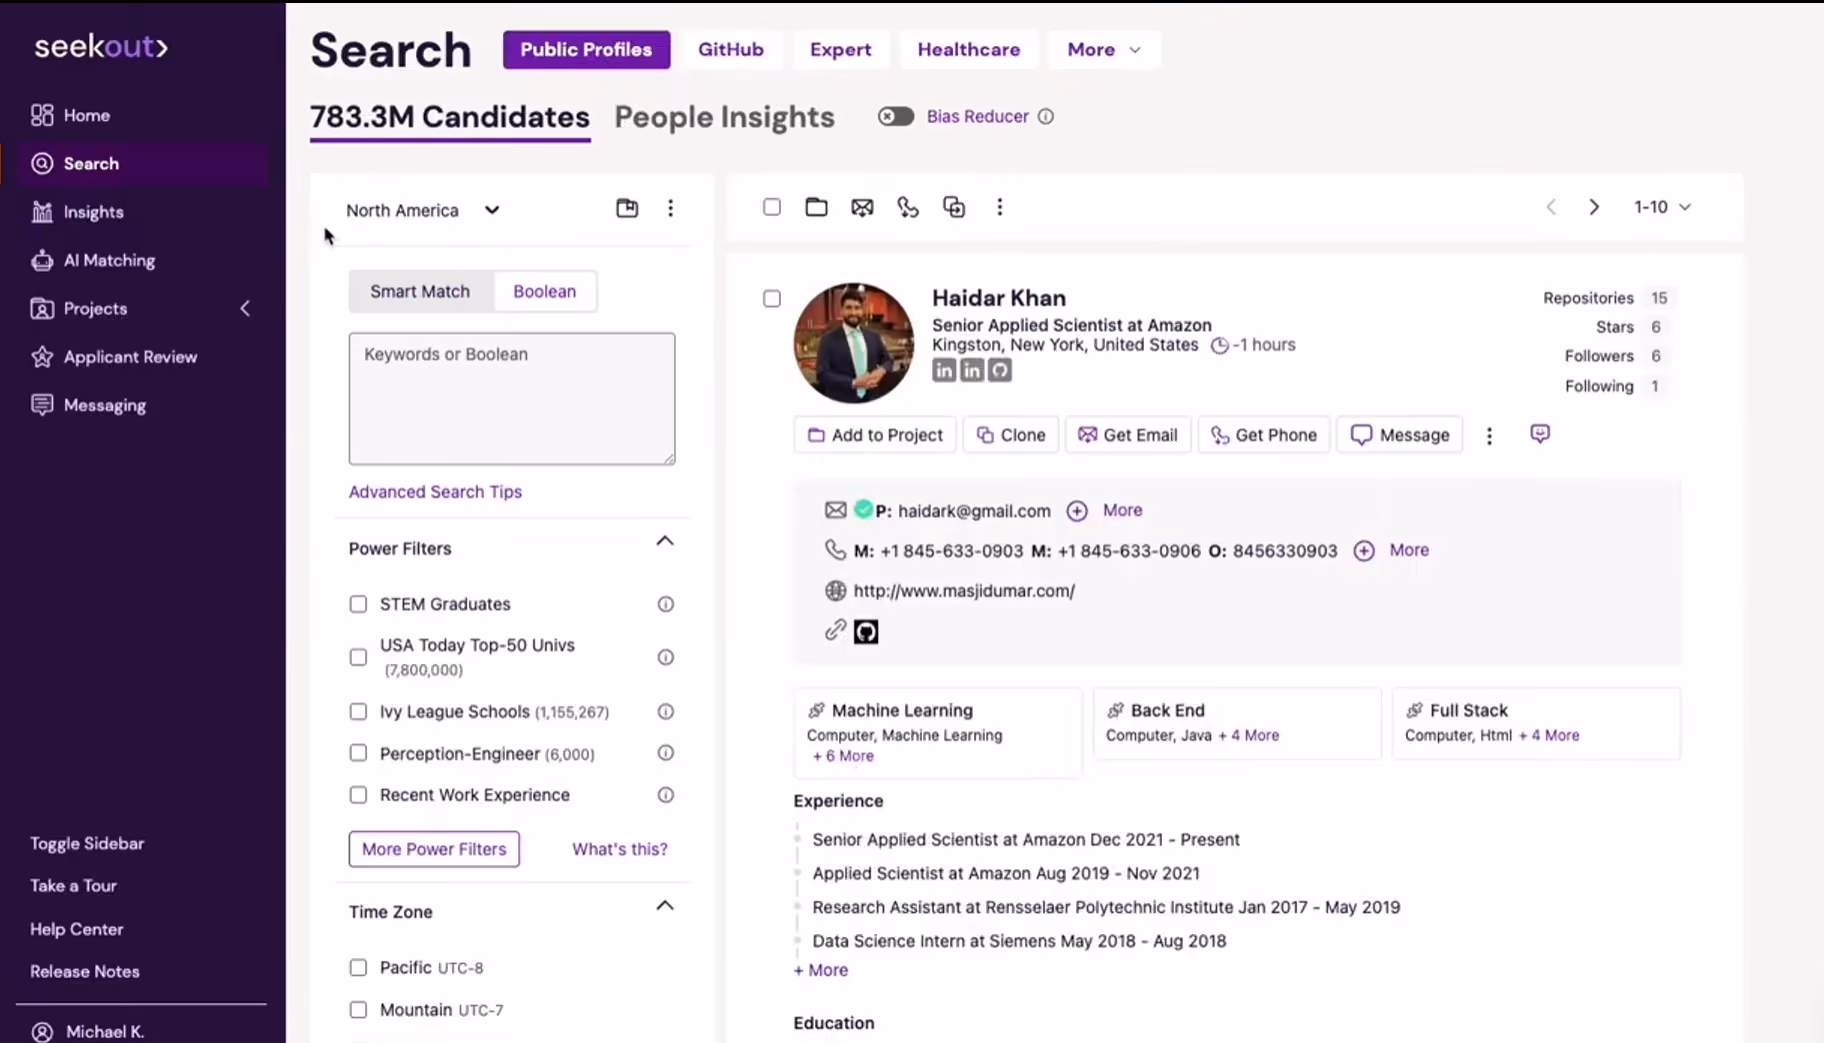The height and width of the screenshot is (1043, 1824).
Task: Expand + 6 More under Machine Learning
Action: (x=843, y=756)
